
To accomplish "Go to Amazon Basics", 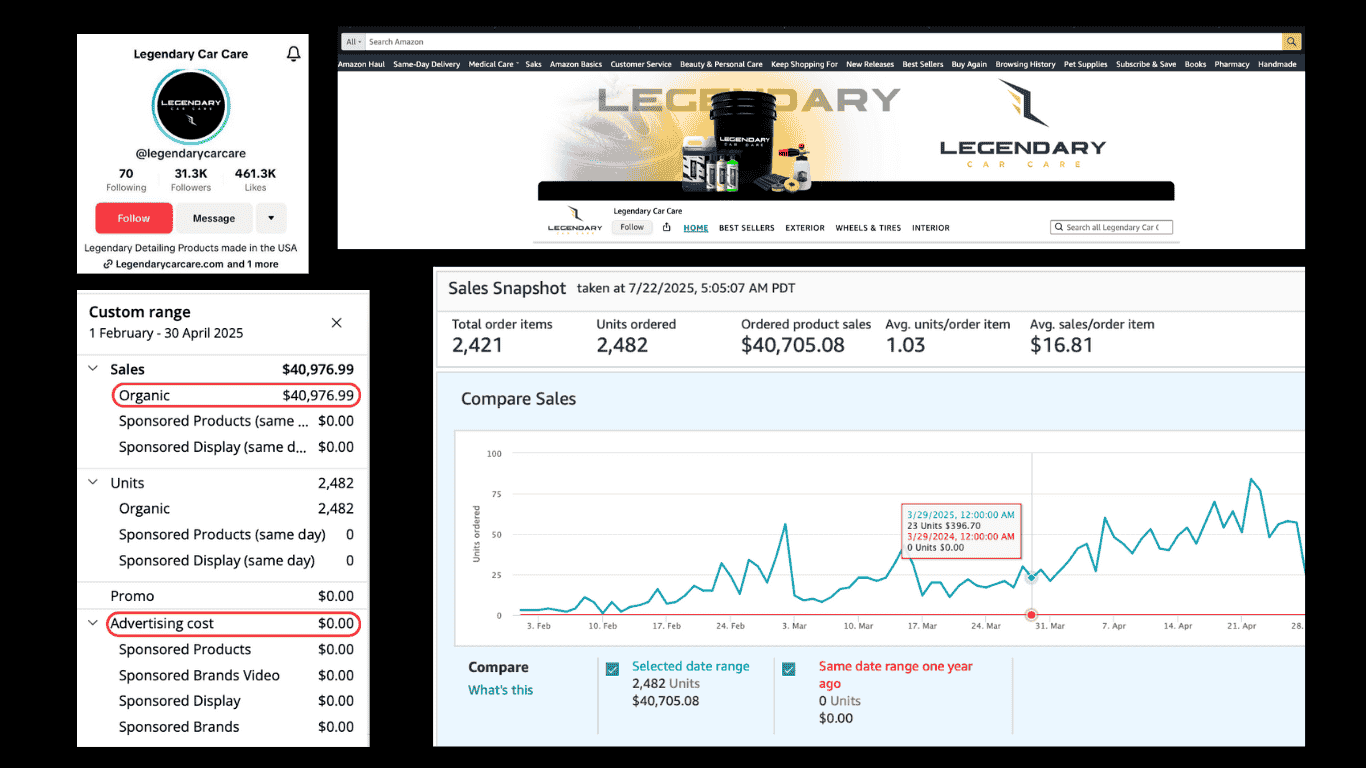I will 576,64.
